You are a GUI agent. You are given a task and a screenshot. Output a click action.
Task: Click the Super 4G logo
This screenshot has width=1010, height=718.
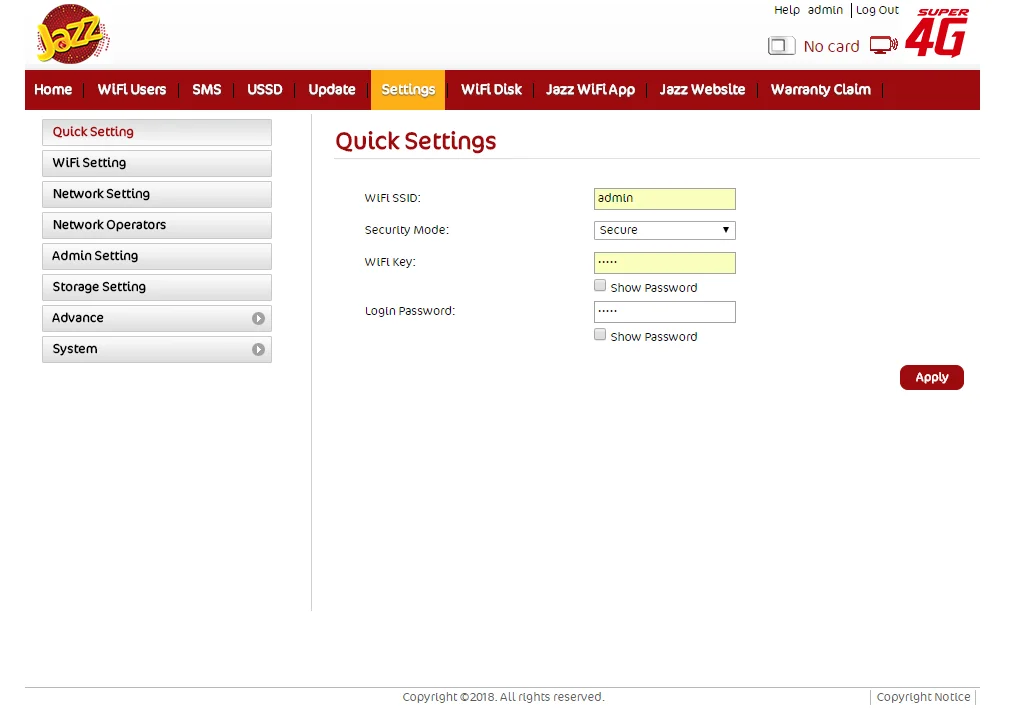pyautogui.click(x=942, y=33)
